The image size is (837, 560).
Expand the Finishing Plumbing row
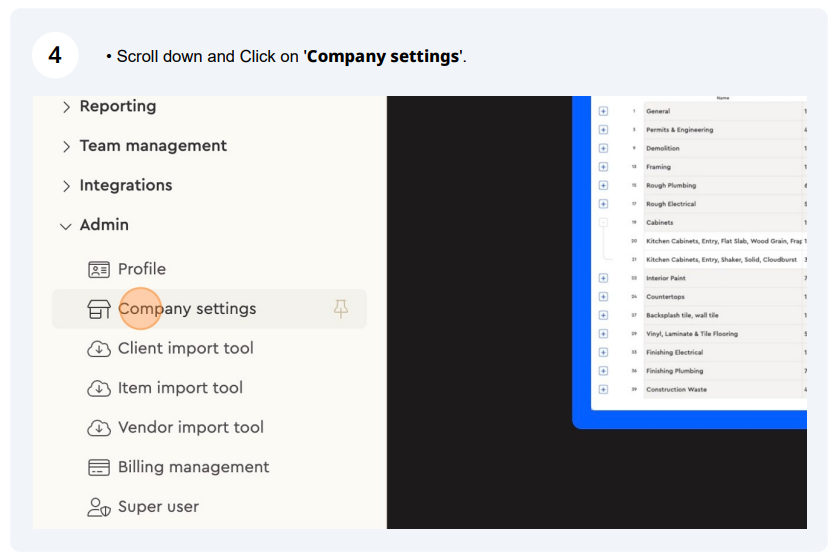[x=603, y=371]
